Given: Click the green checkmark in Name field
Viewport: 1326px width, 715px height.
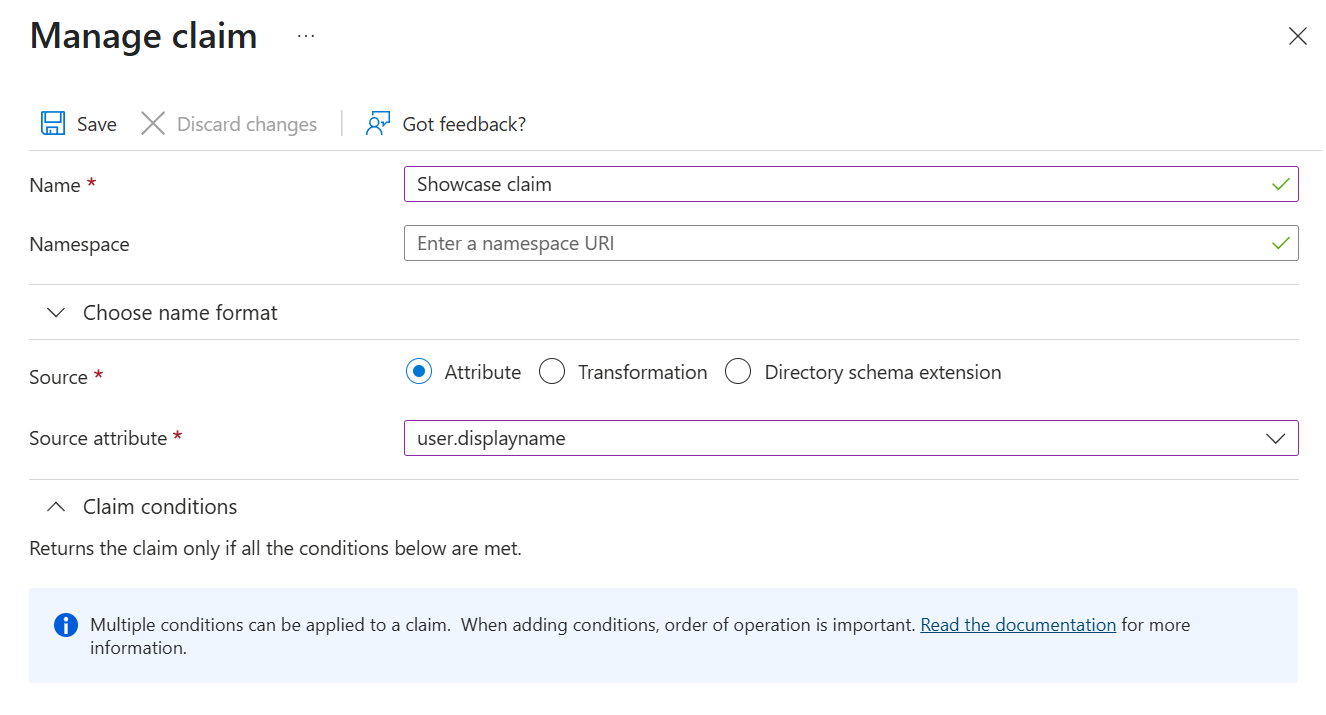Looking at the screenshot, I should pos(1279,184).
